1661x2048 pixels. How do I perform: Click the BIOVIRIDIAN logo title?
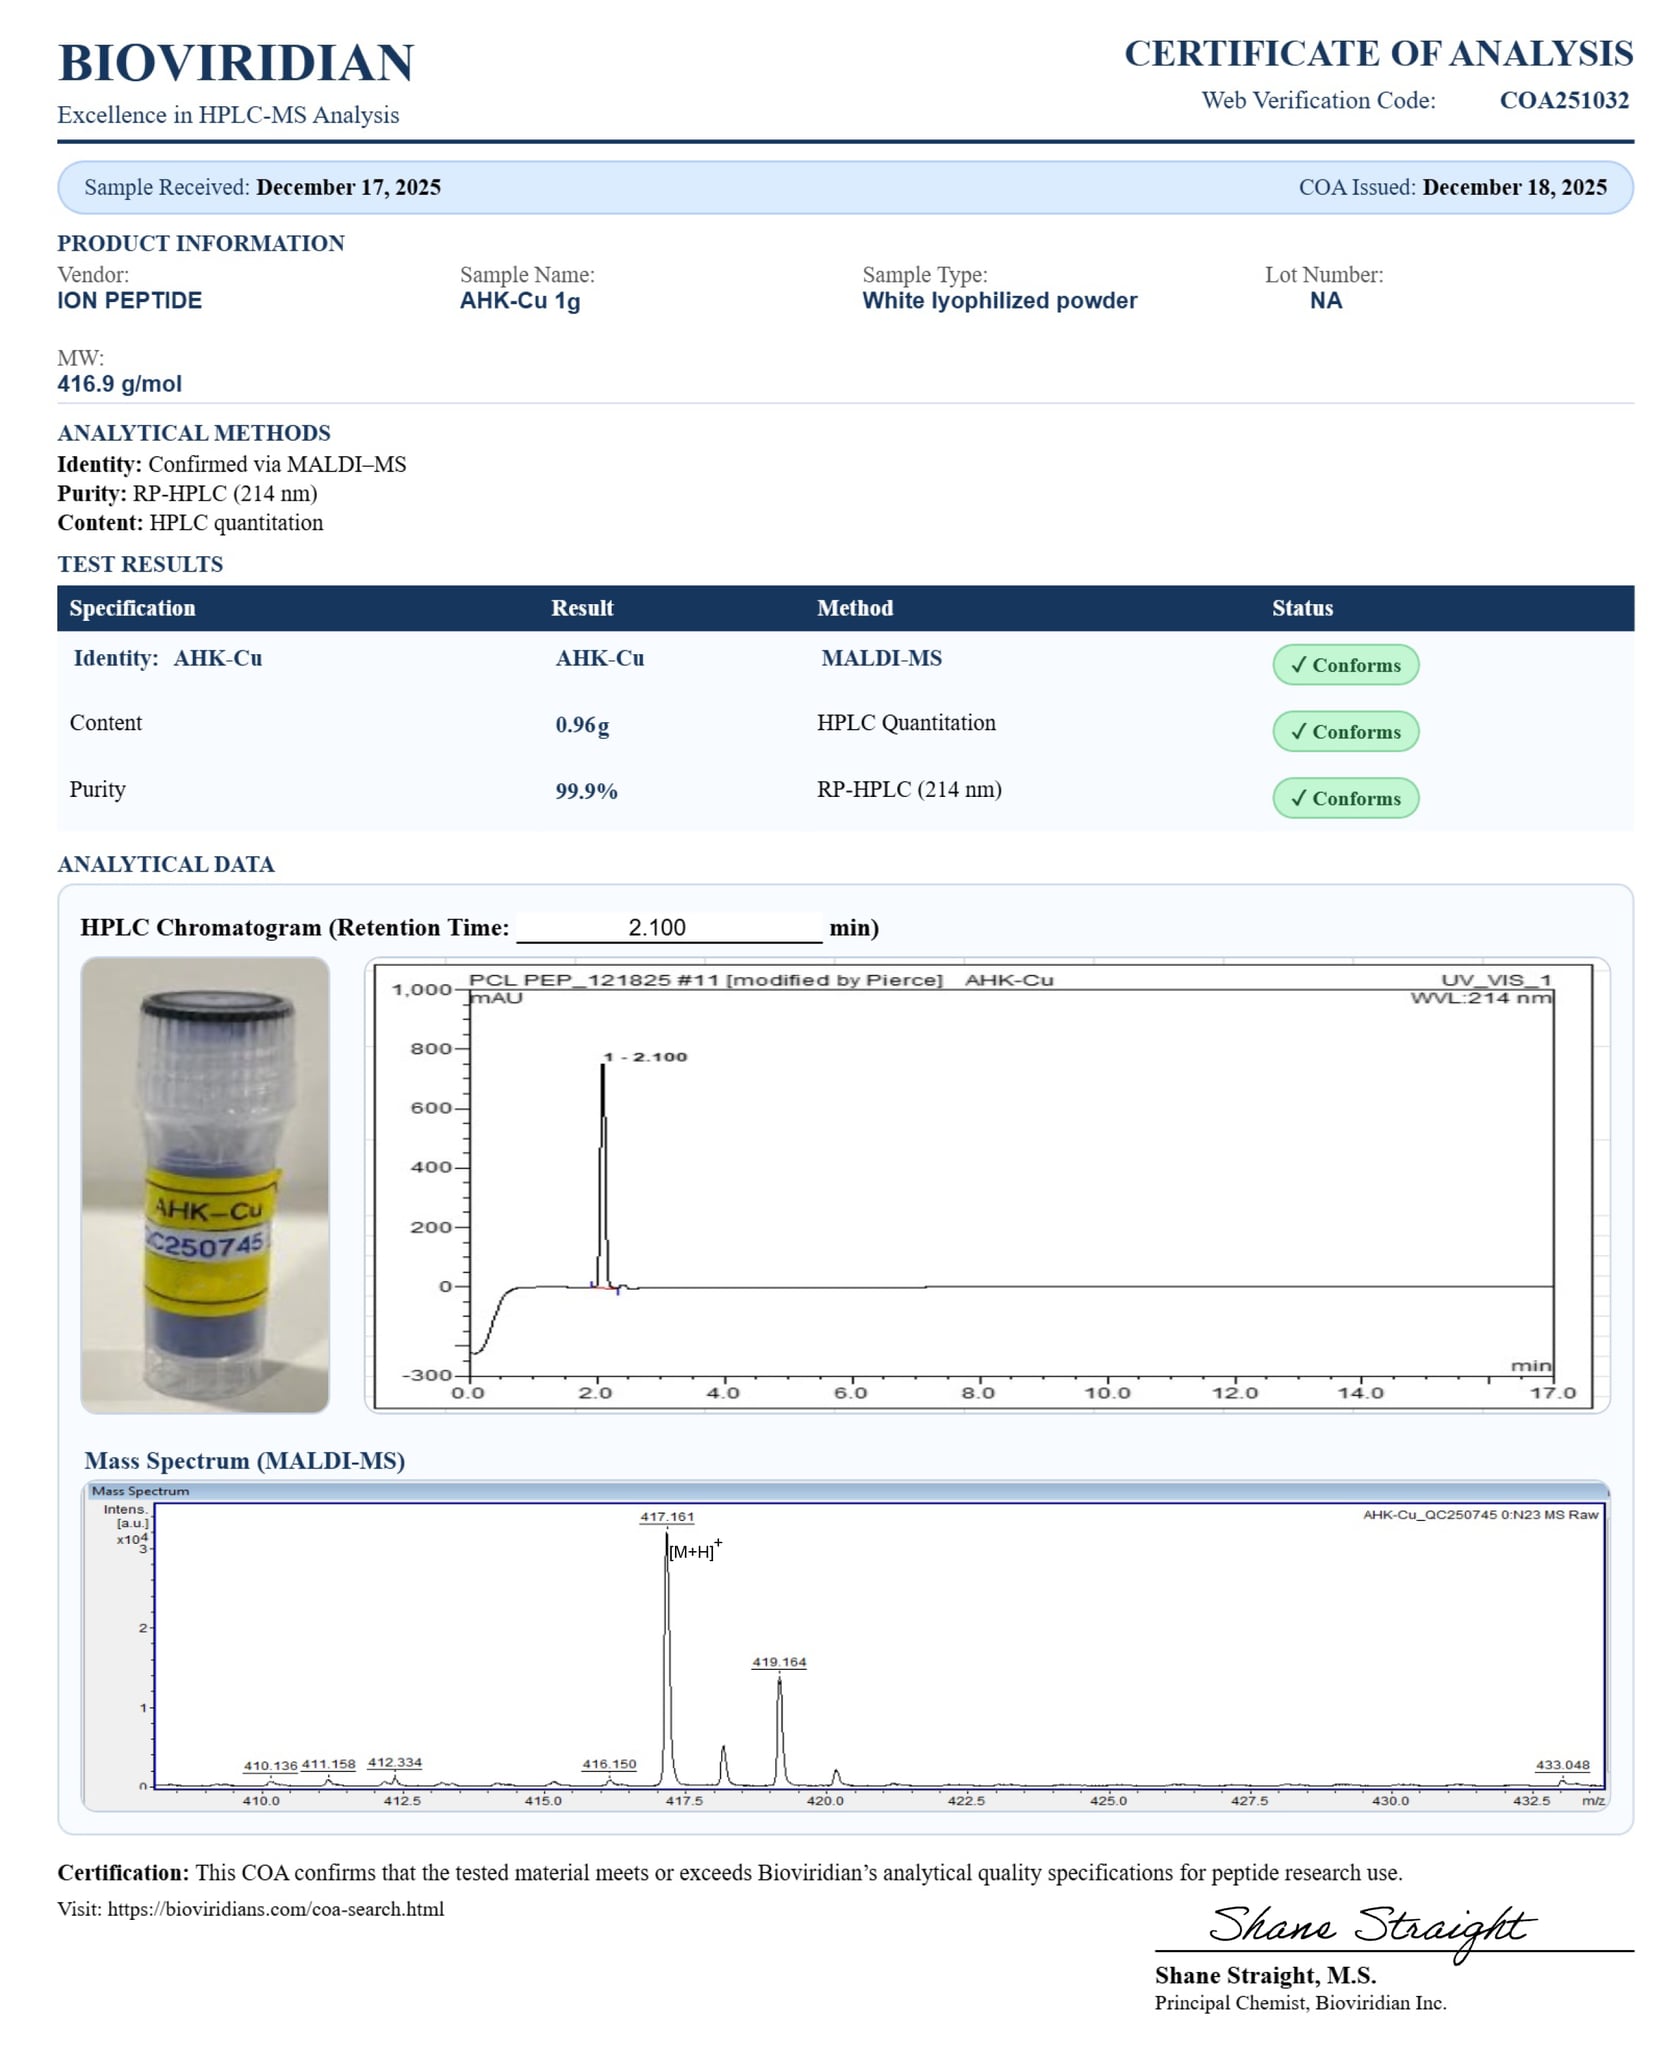tap(236, 63)
